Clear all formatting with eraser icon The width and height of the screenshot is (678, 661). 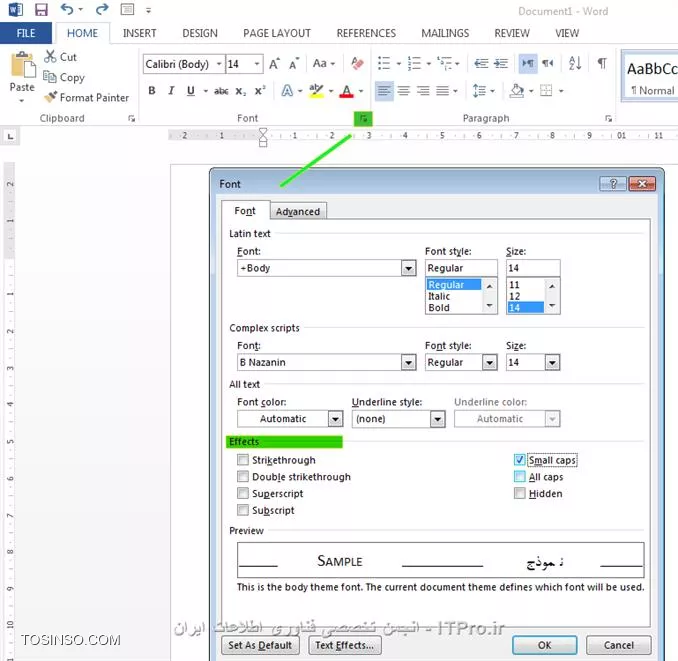pos(357,64)
